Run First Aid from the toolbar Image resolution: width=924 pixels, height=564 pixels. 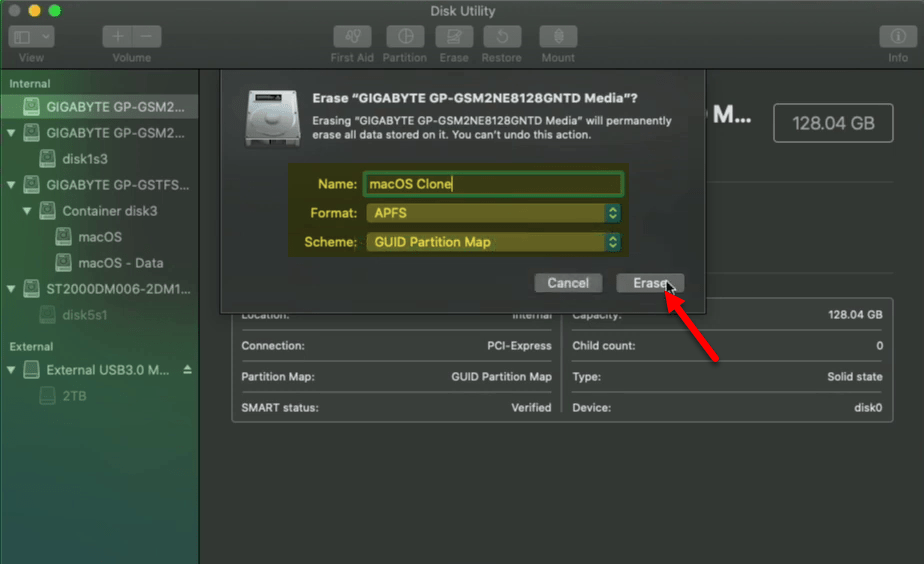tap(352, 37)
